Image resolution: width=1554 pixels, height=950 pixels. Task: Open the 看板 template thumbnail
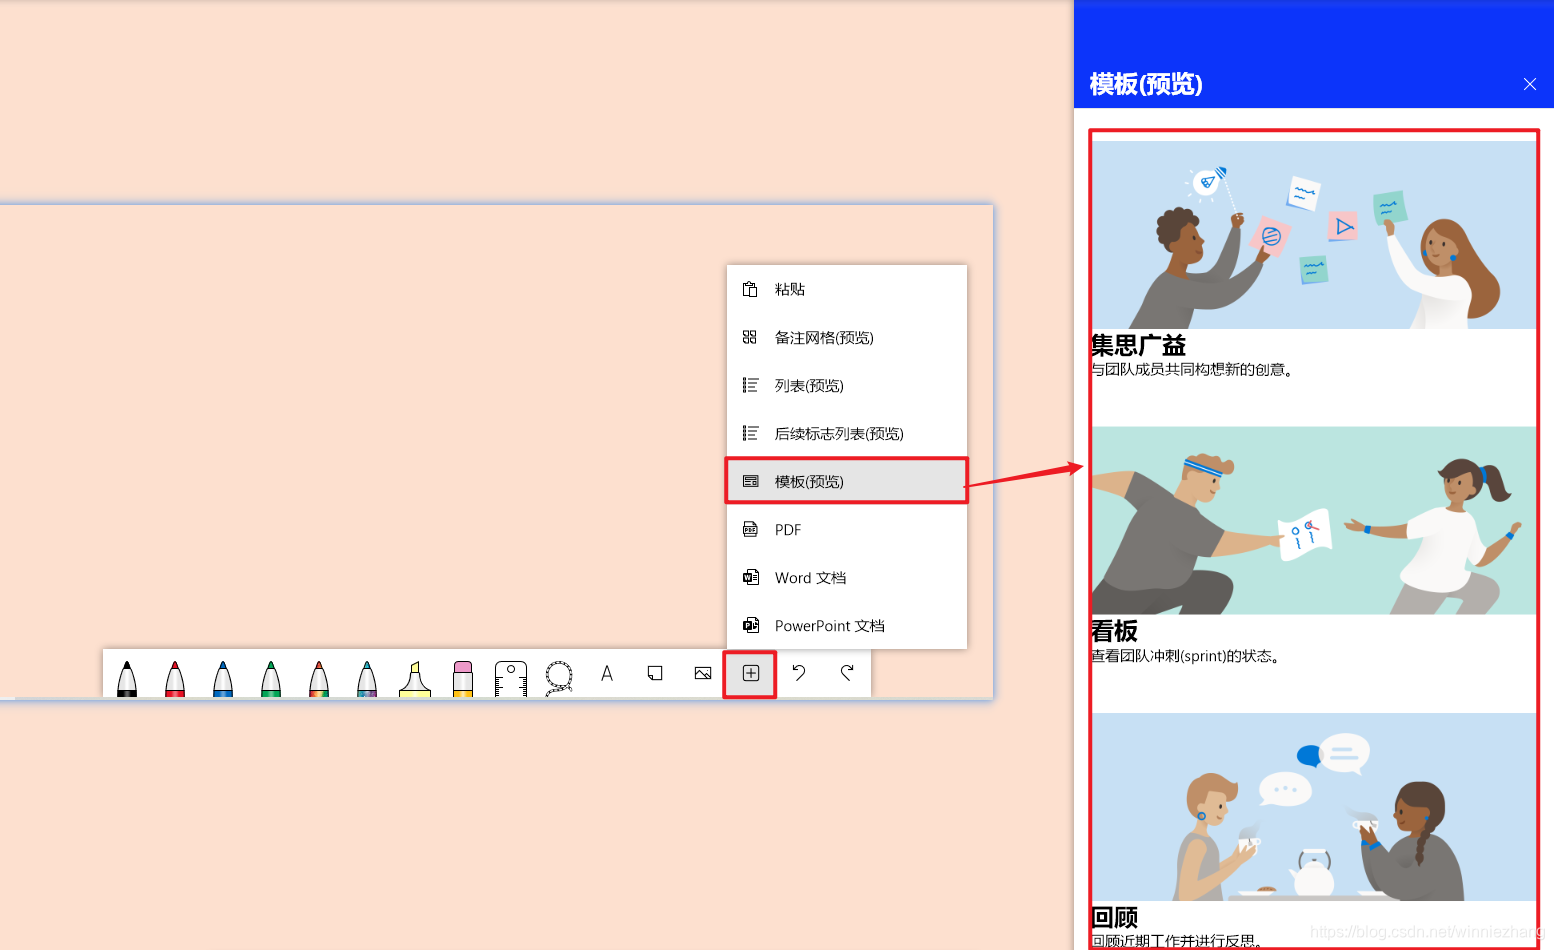[1314, 520]
